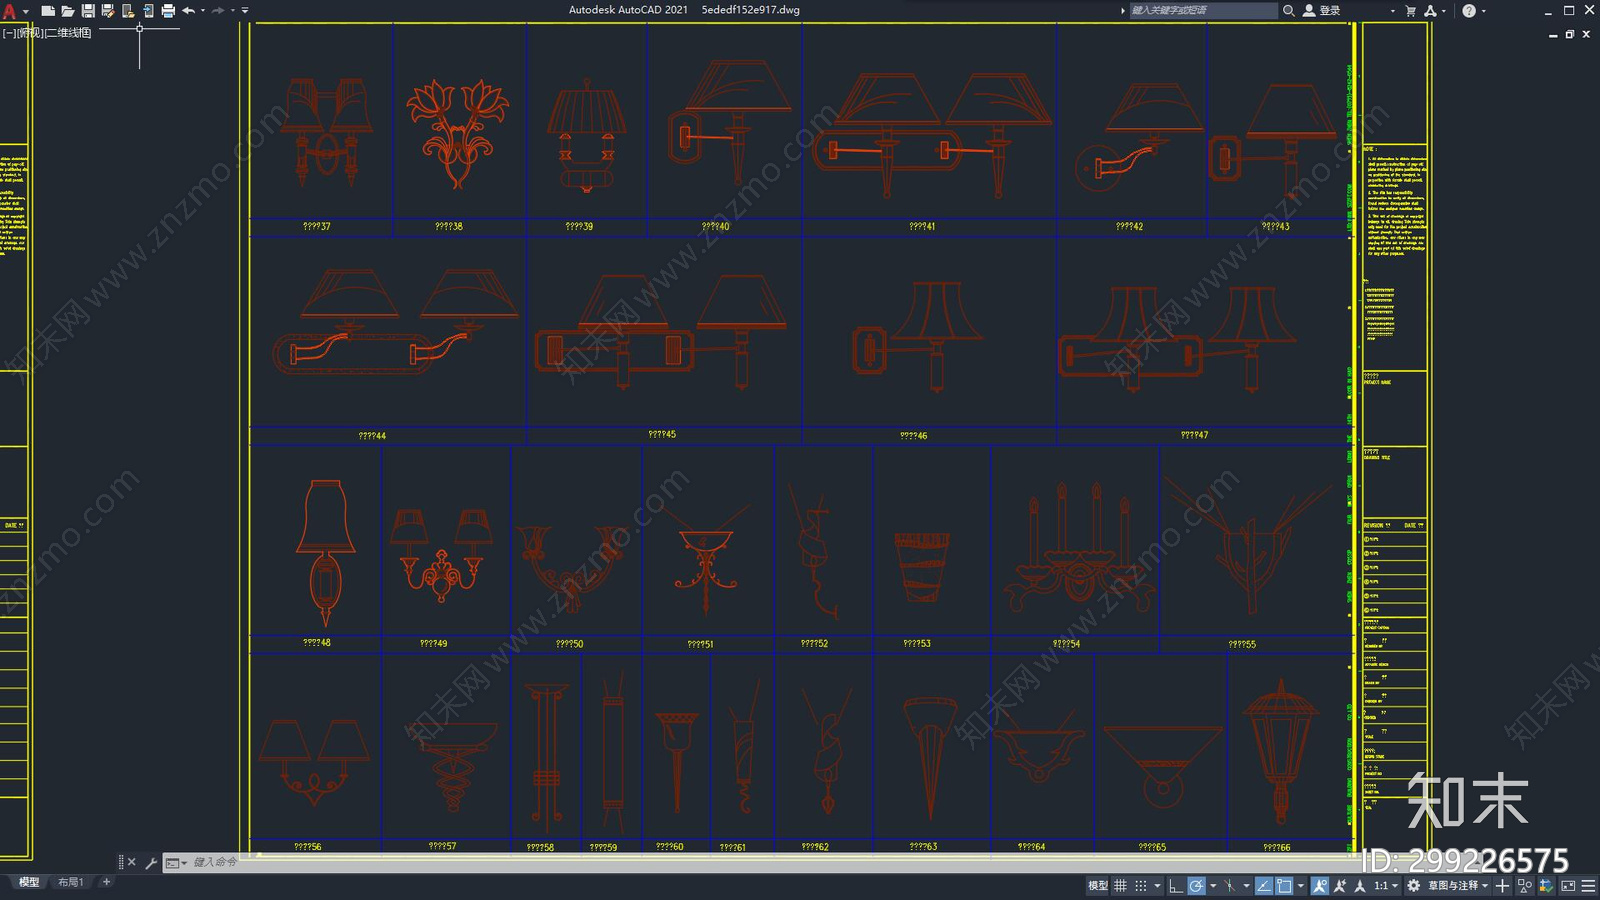Switch to the 布局1 layout tab

click(70, 882)
